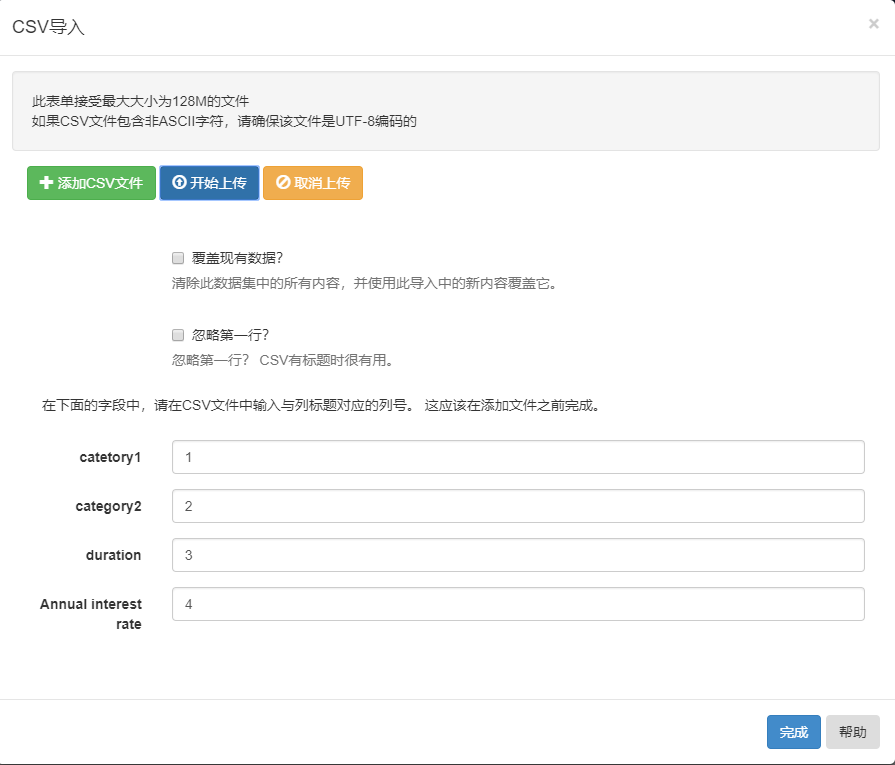
Task: Focus the catetory1 column number field
Action: [x=518, y=457]
